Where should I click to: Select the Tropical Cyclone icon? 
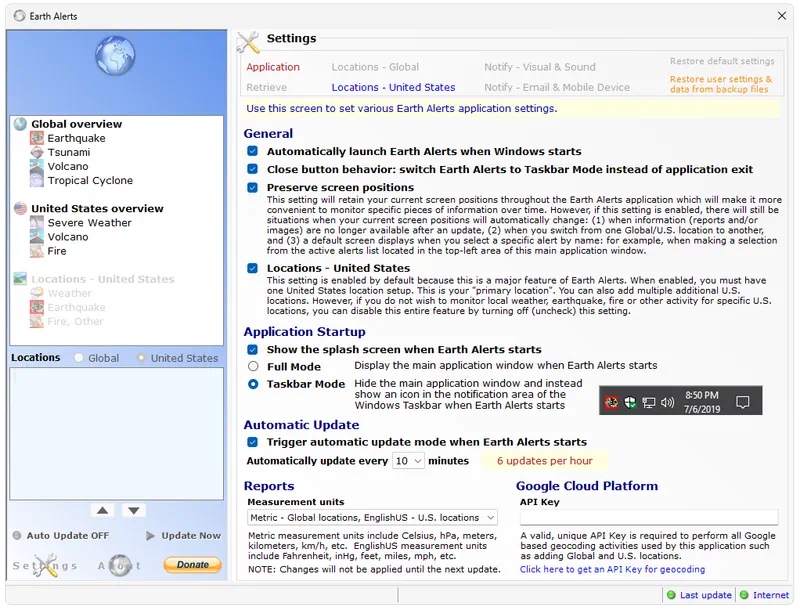coord(37,180)
